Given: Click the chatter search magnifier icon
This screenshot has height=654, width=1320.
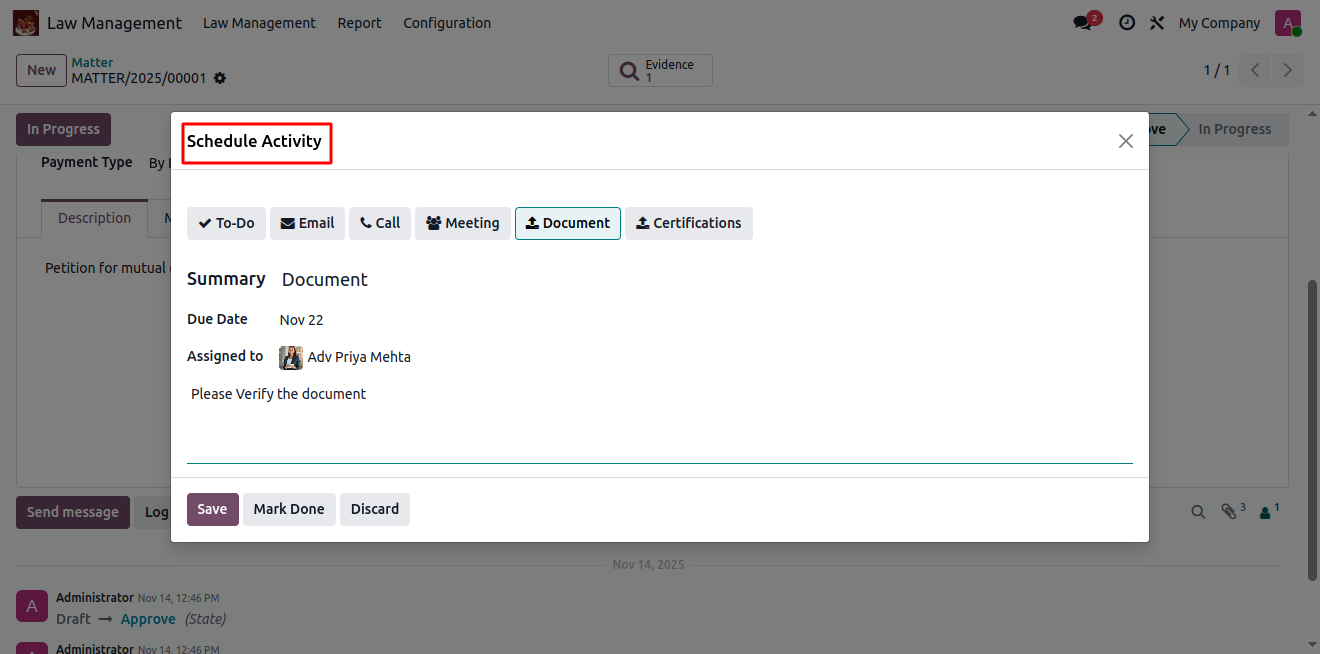Looking at the screenshot, I should pos(1198,512).
